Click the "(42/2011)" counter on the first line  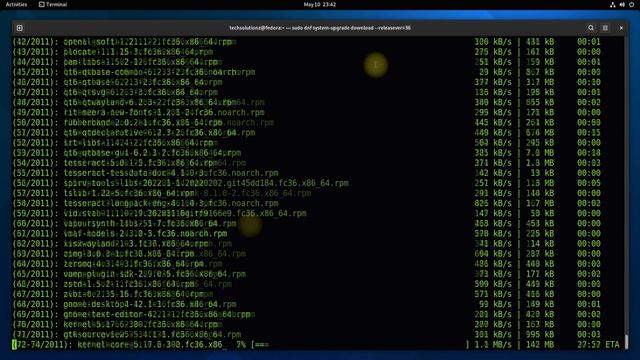point(36,42)
